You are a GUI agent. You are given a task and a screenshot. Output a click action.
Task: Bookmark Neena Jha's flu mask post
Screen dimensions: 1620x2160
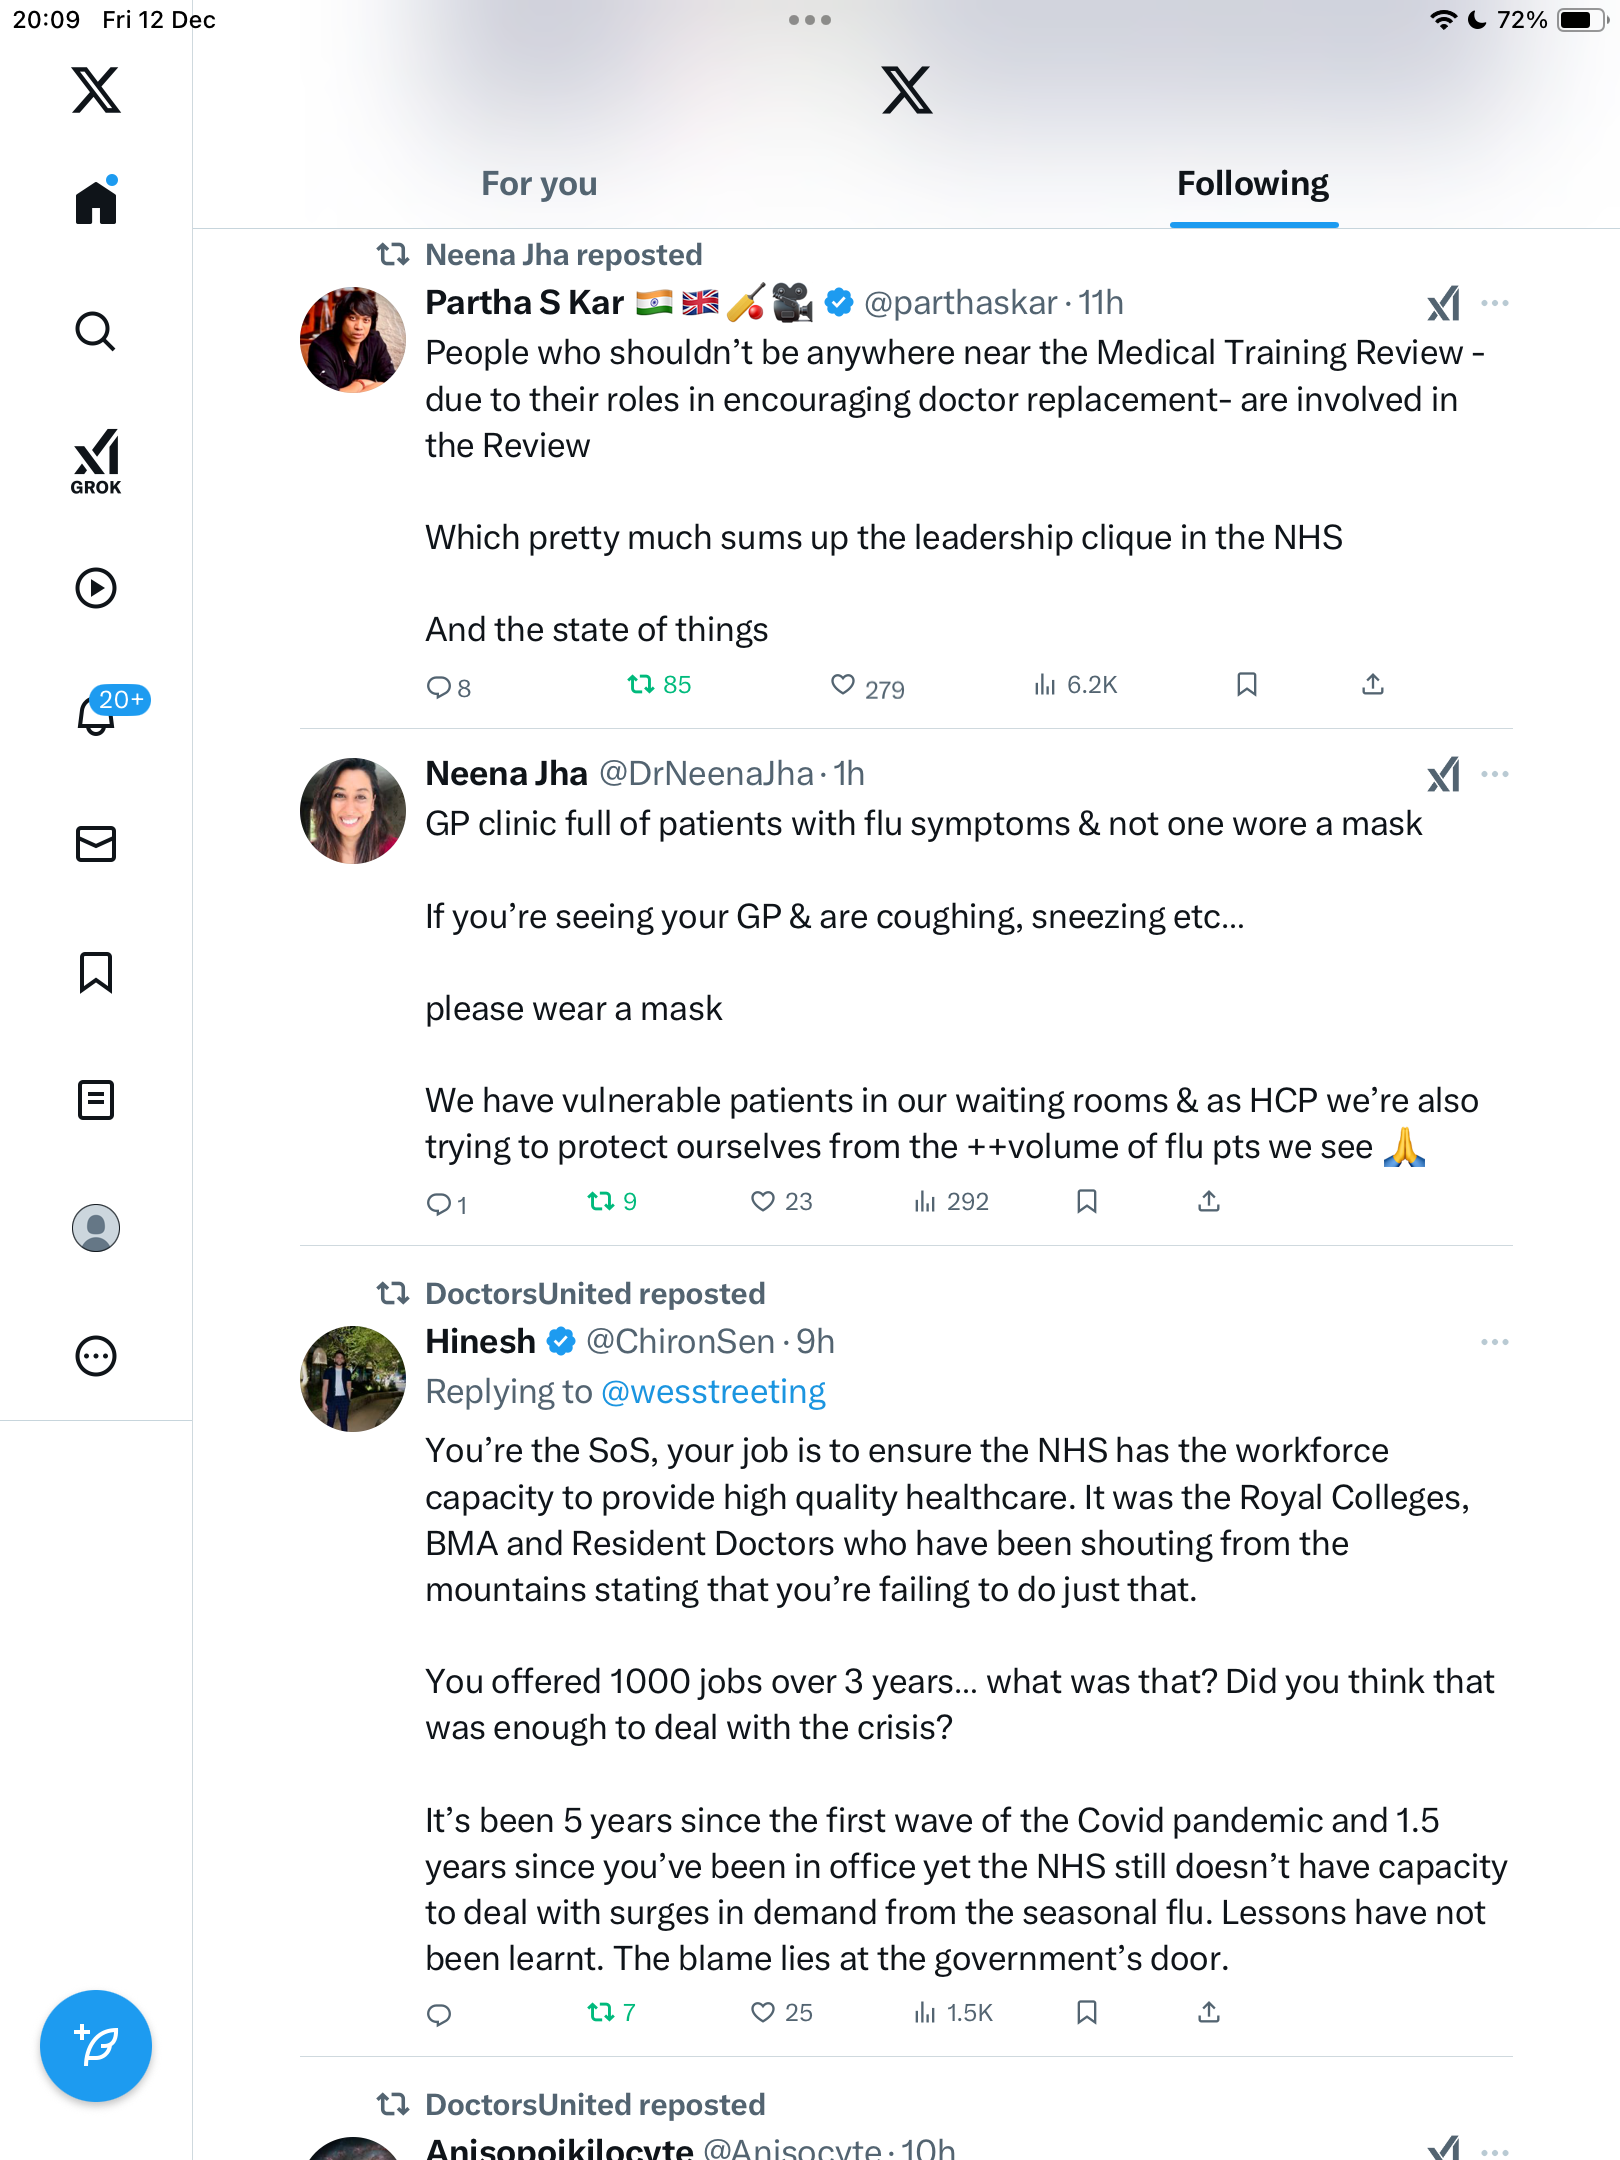[x=1087, y=1201]
